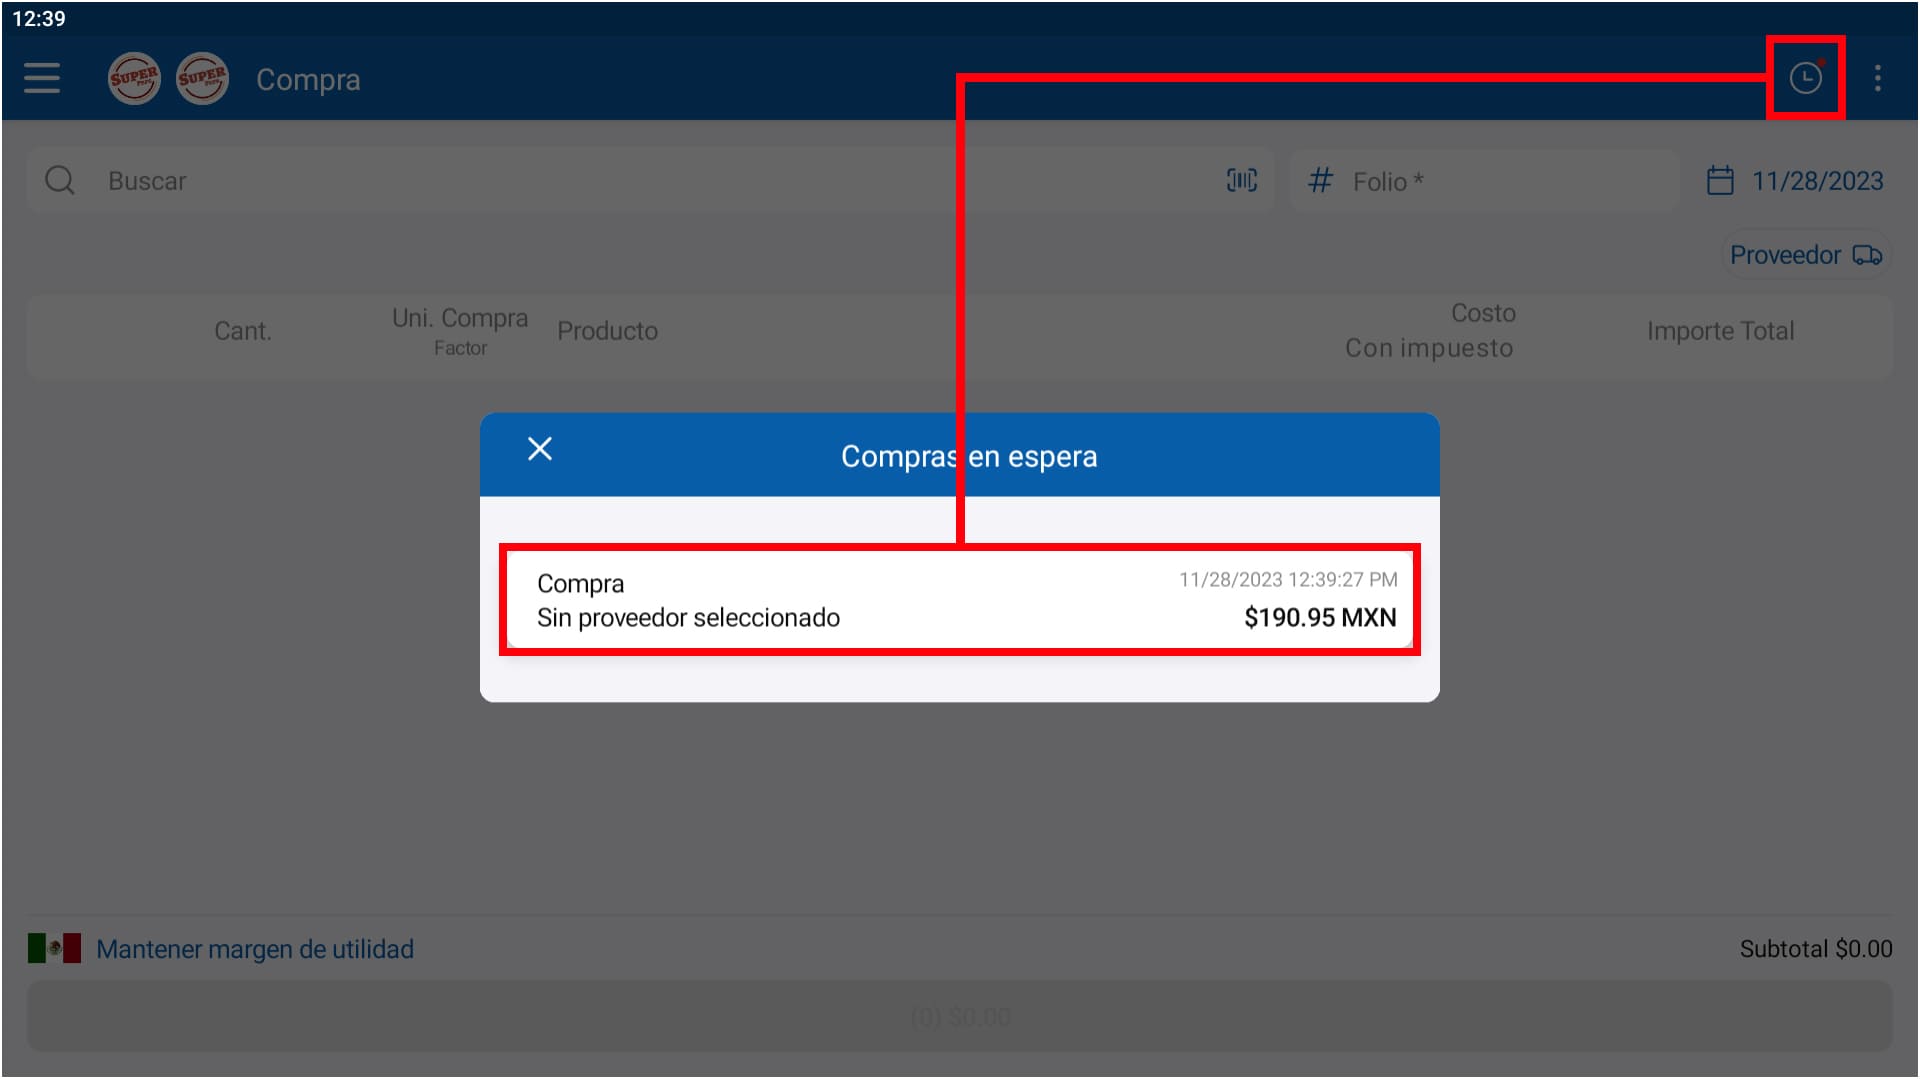Image resolution: width=1920 pixels, height=1079 pixels.
Task: Click the calendar icon next to date
Action: tap(1719, 180)
